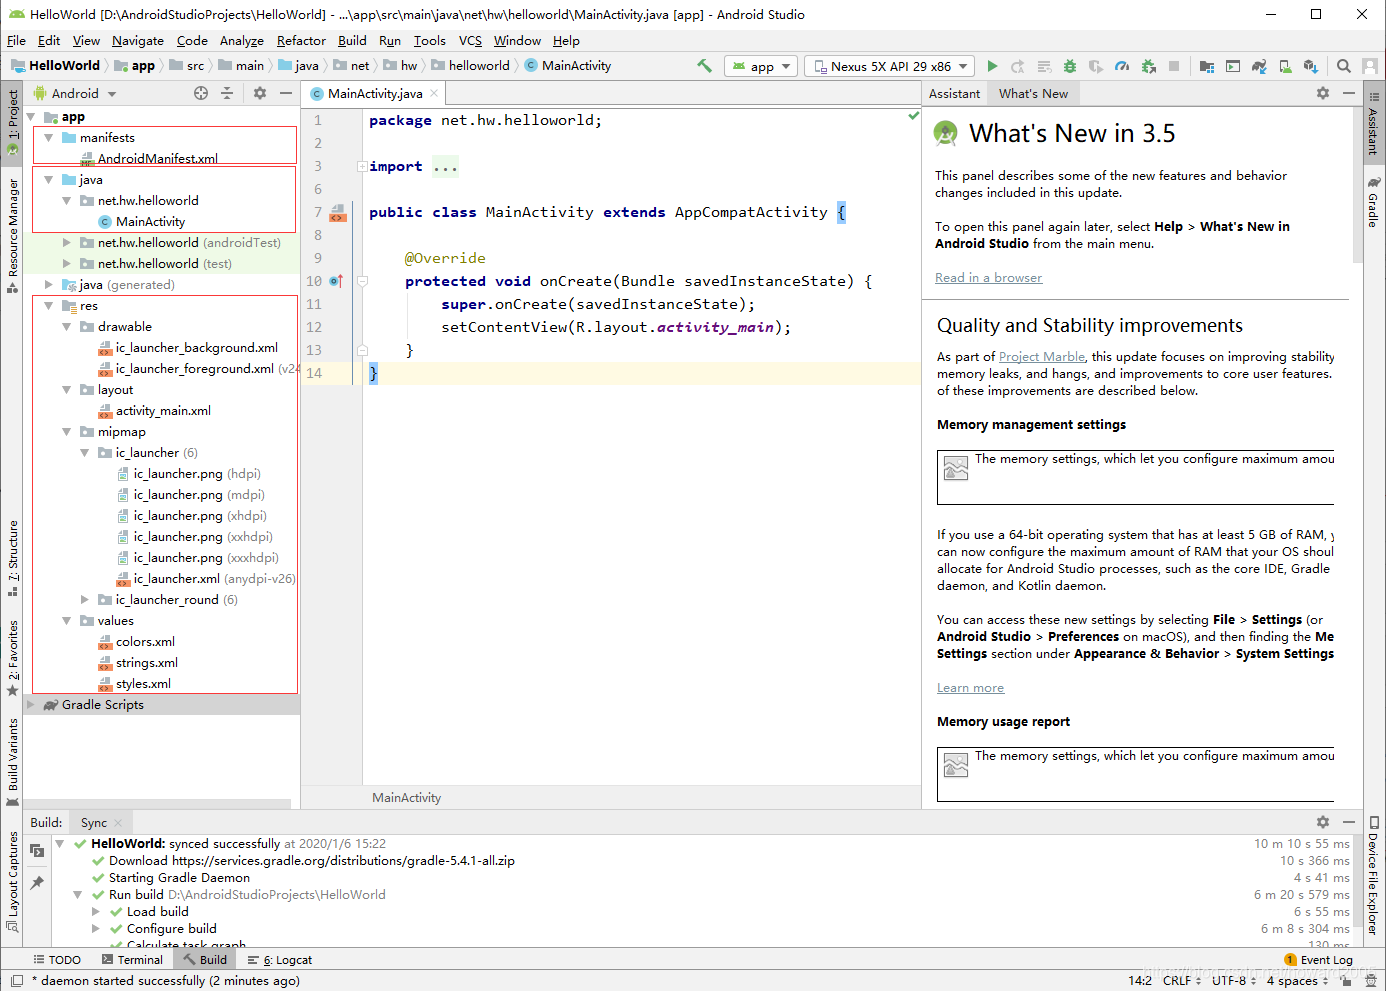Open the Refactor menu
This screenshot has height=991, width=1386.
click(x=301, y=41)
